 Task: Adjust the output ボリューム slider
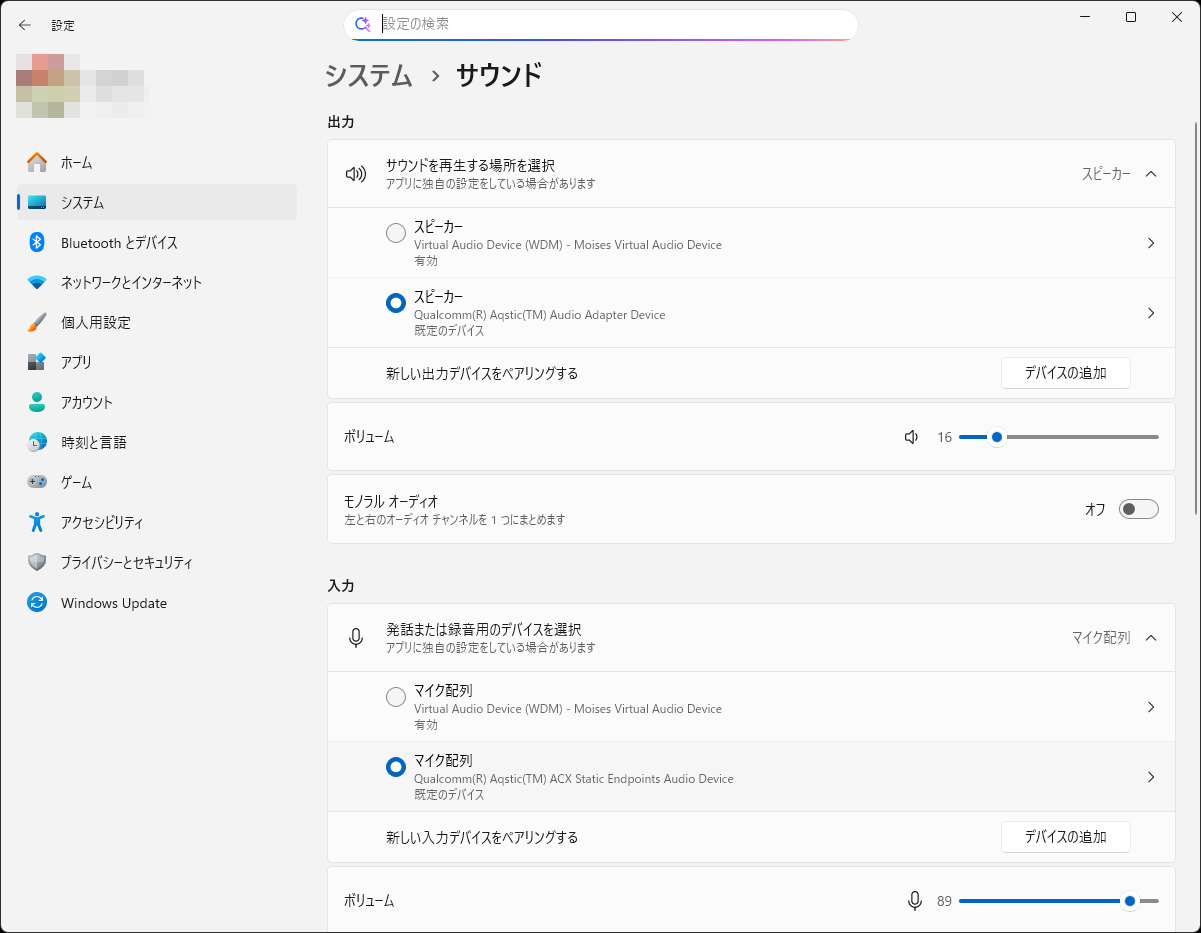pyautogui.click(x=996, y=437)
